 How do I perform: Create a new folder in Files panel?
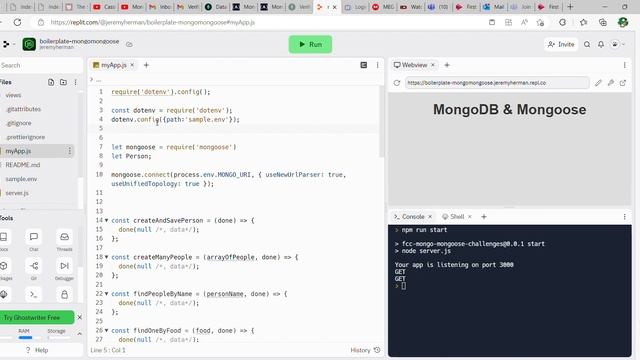coord(63,82)
